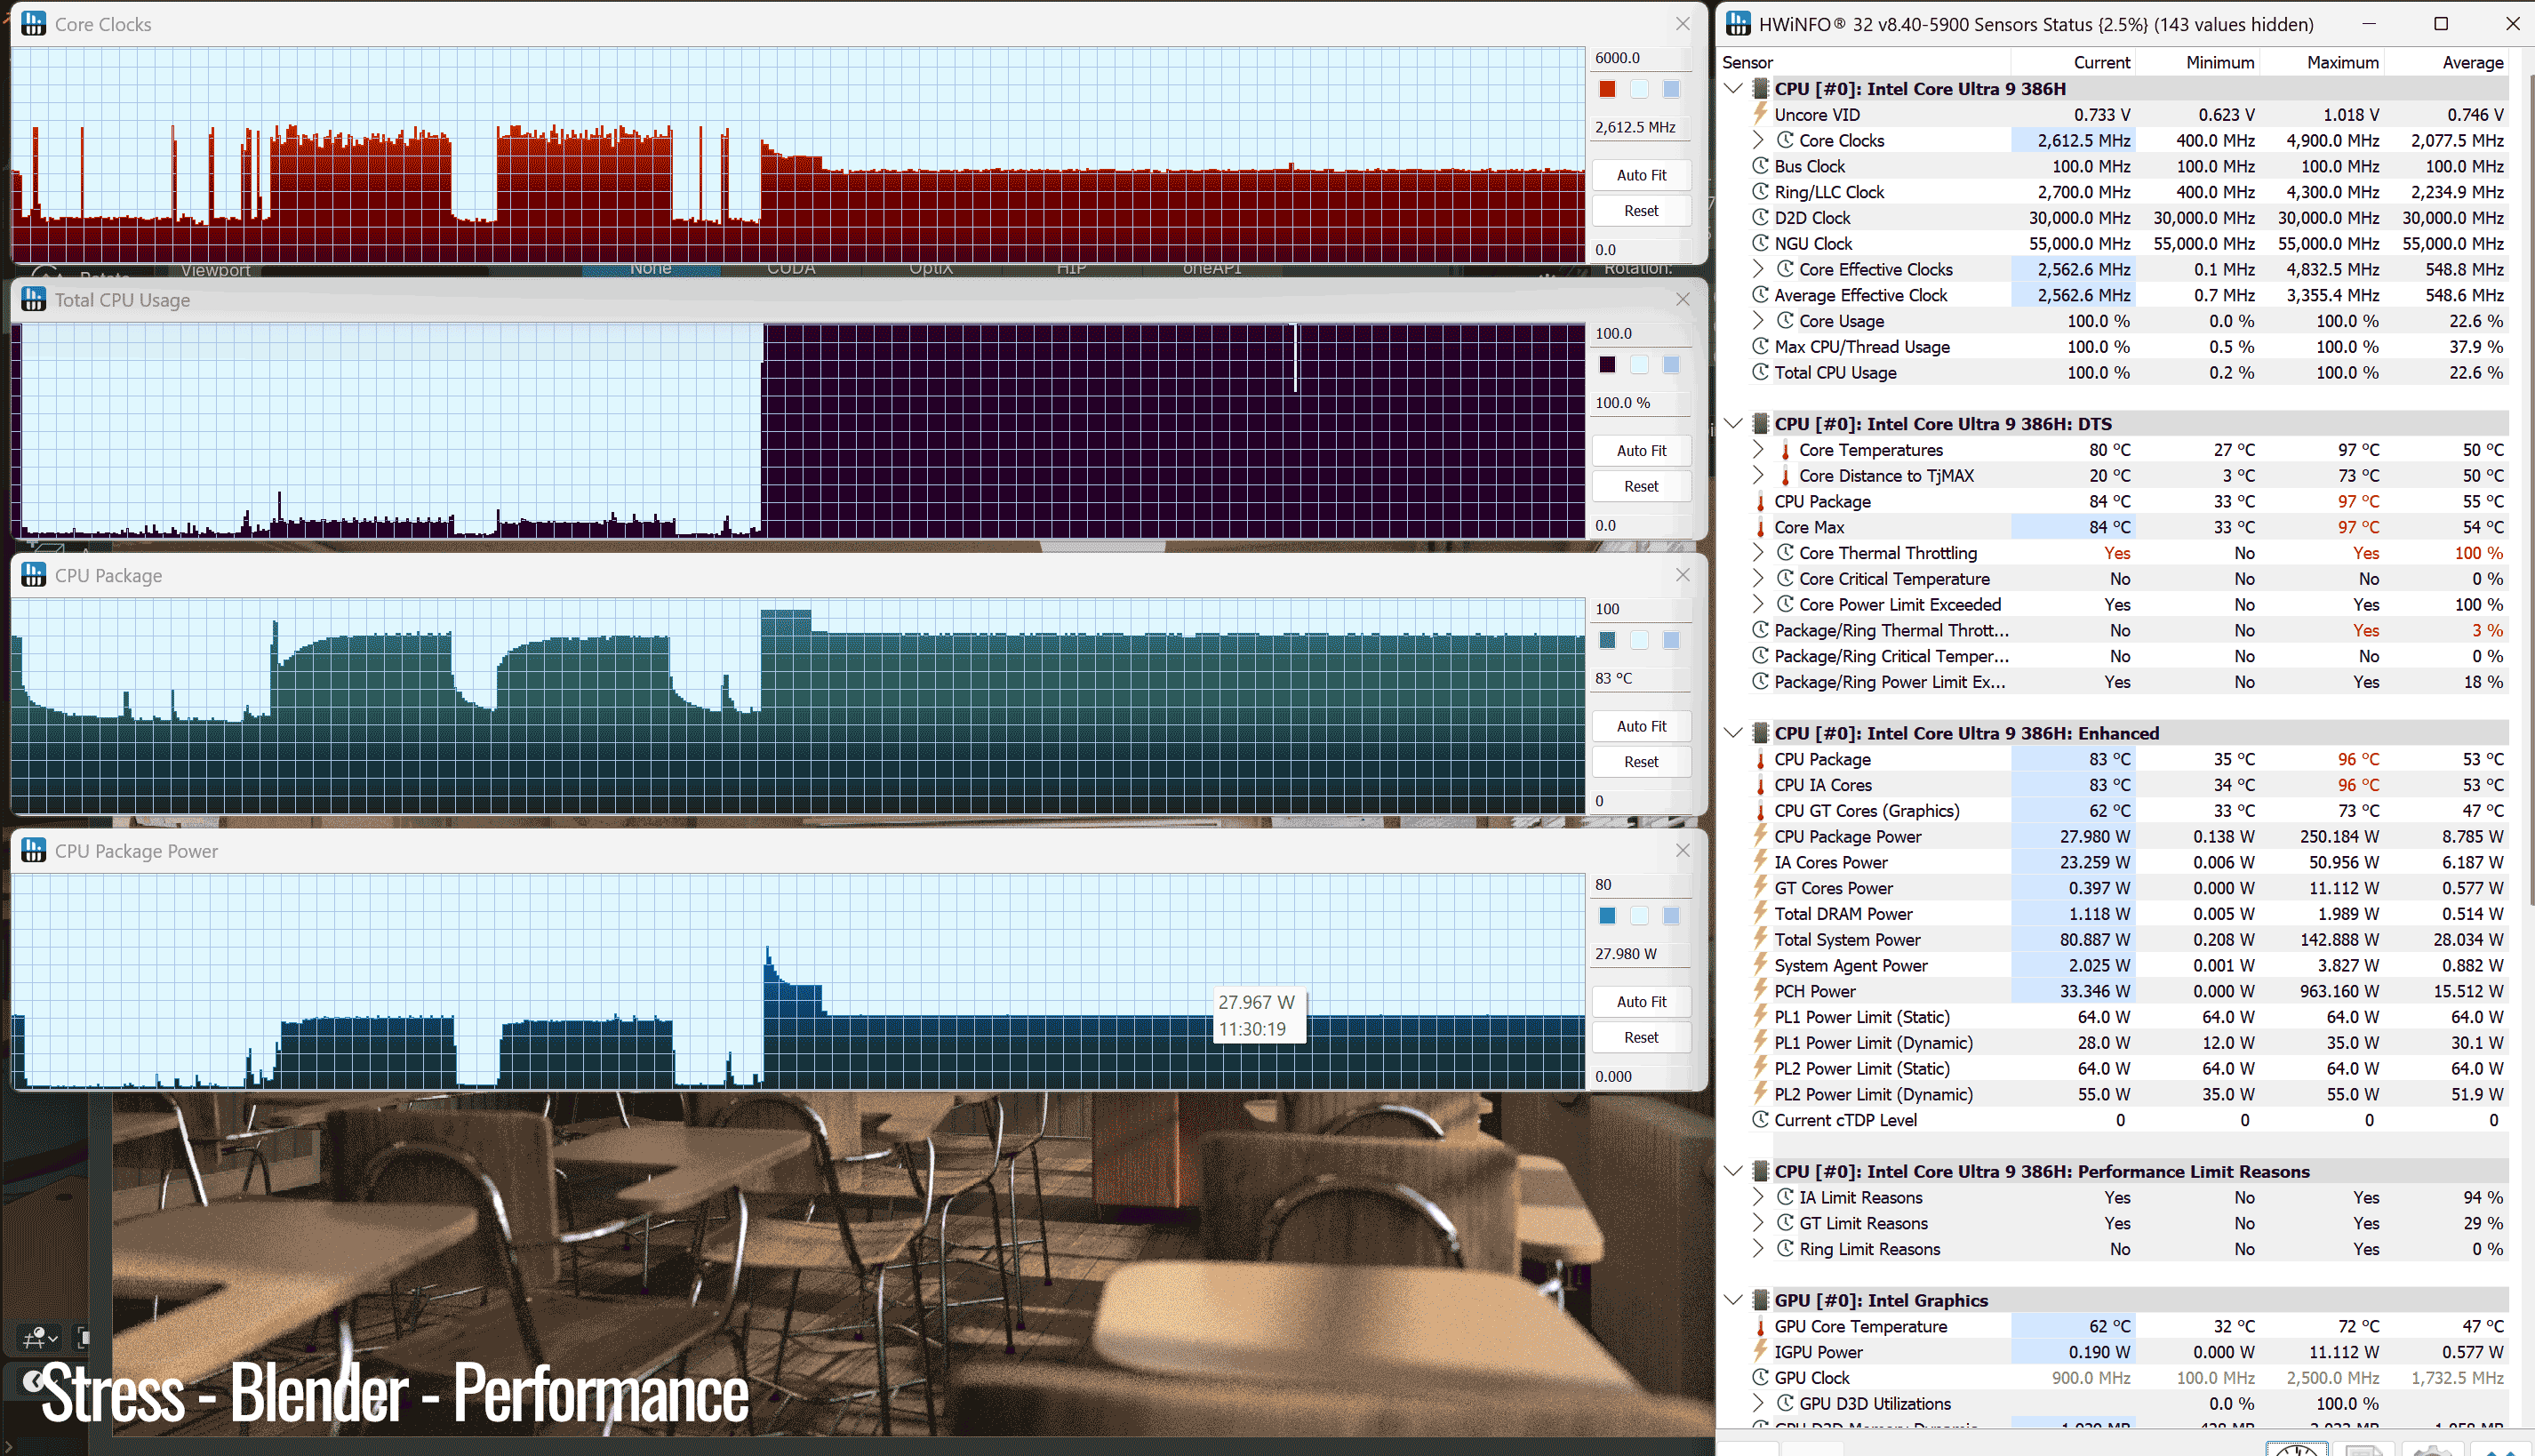Viewport: 2535px width, 1456px height.
Task: Expand the GPU D3D Utilizations row
Action: 1758,1403
